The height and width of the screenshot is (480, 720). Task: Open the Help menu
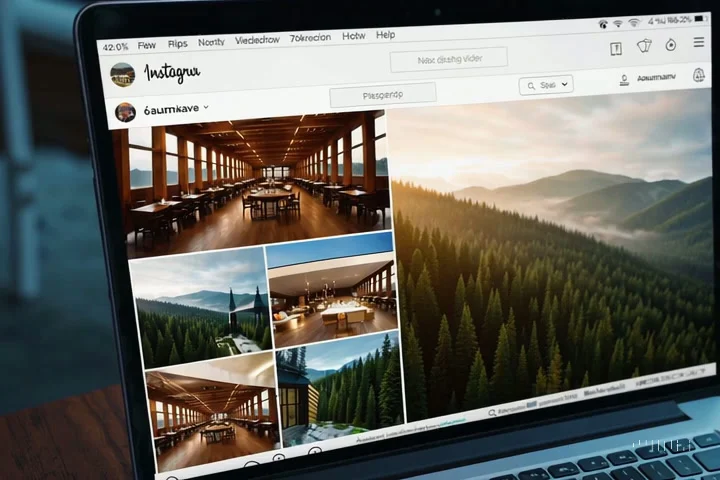click(x=385, y=35)
